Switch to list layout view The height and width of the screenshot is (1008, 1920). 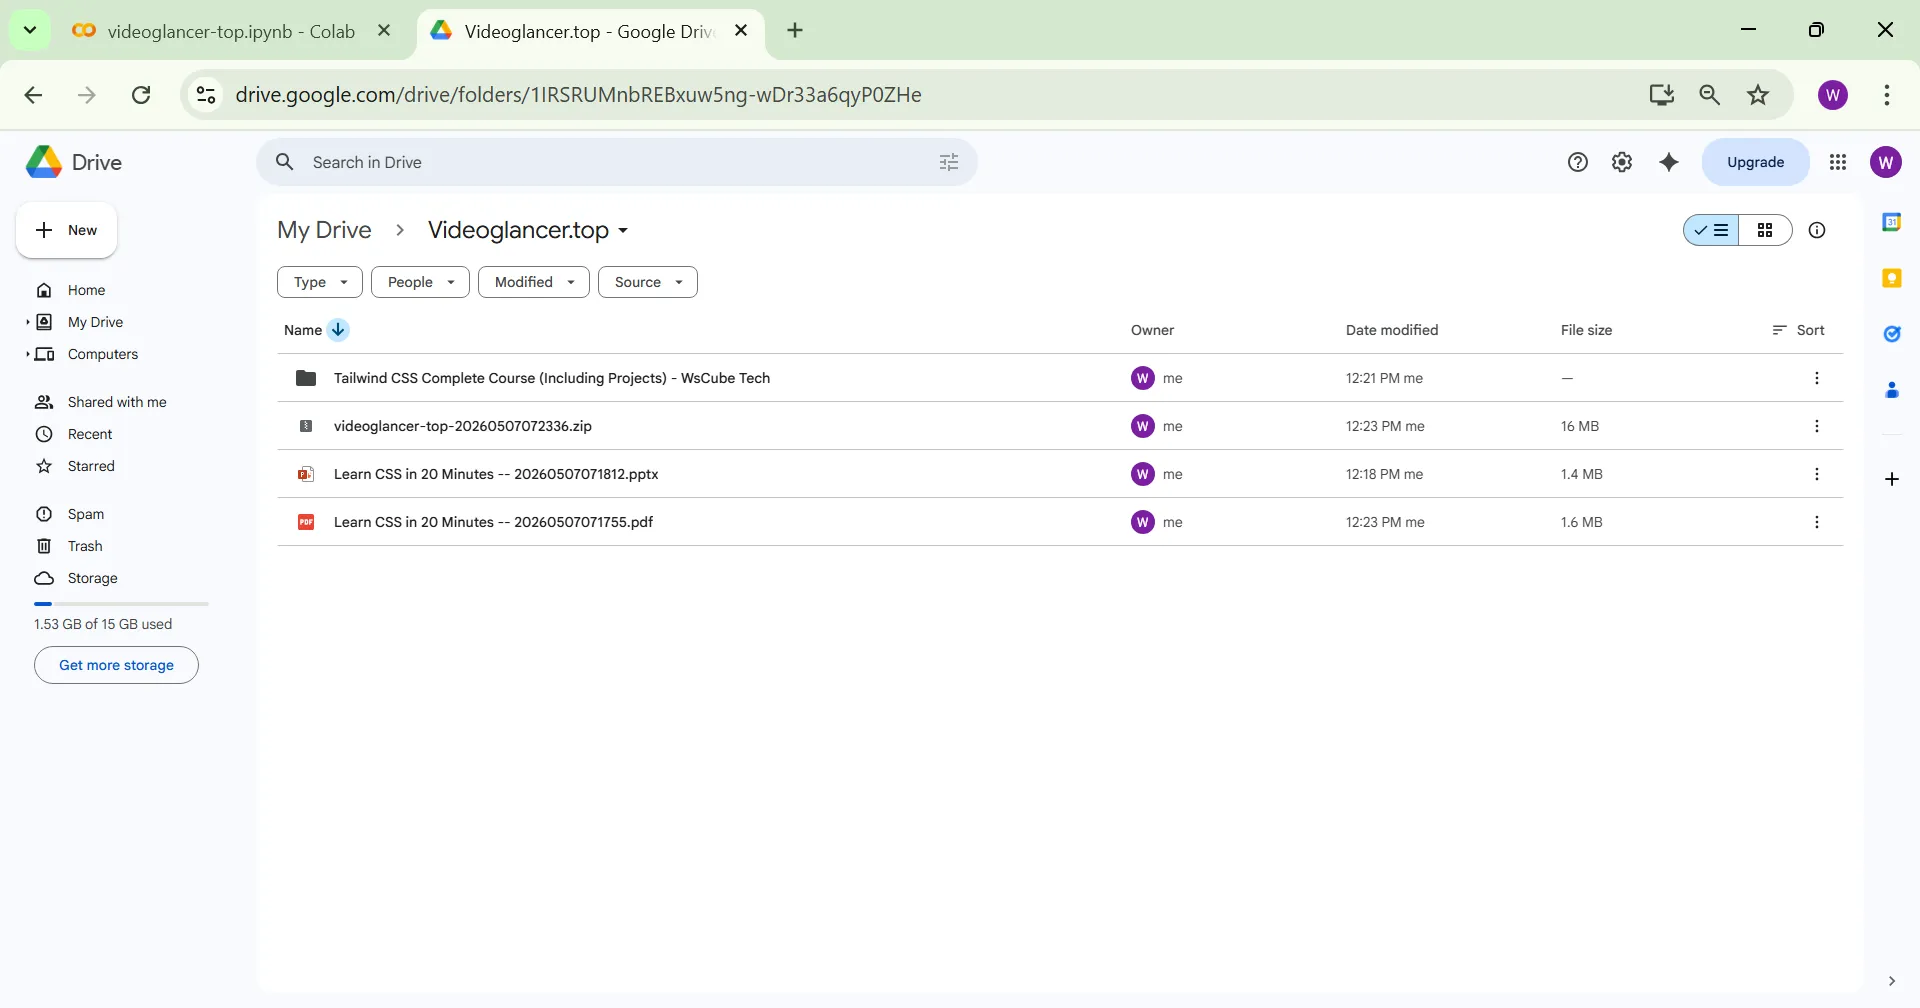pyautogui.click(x=1711, y=230)
